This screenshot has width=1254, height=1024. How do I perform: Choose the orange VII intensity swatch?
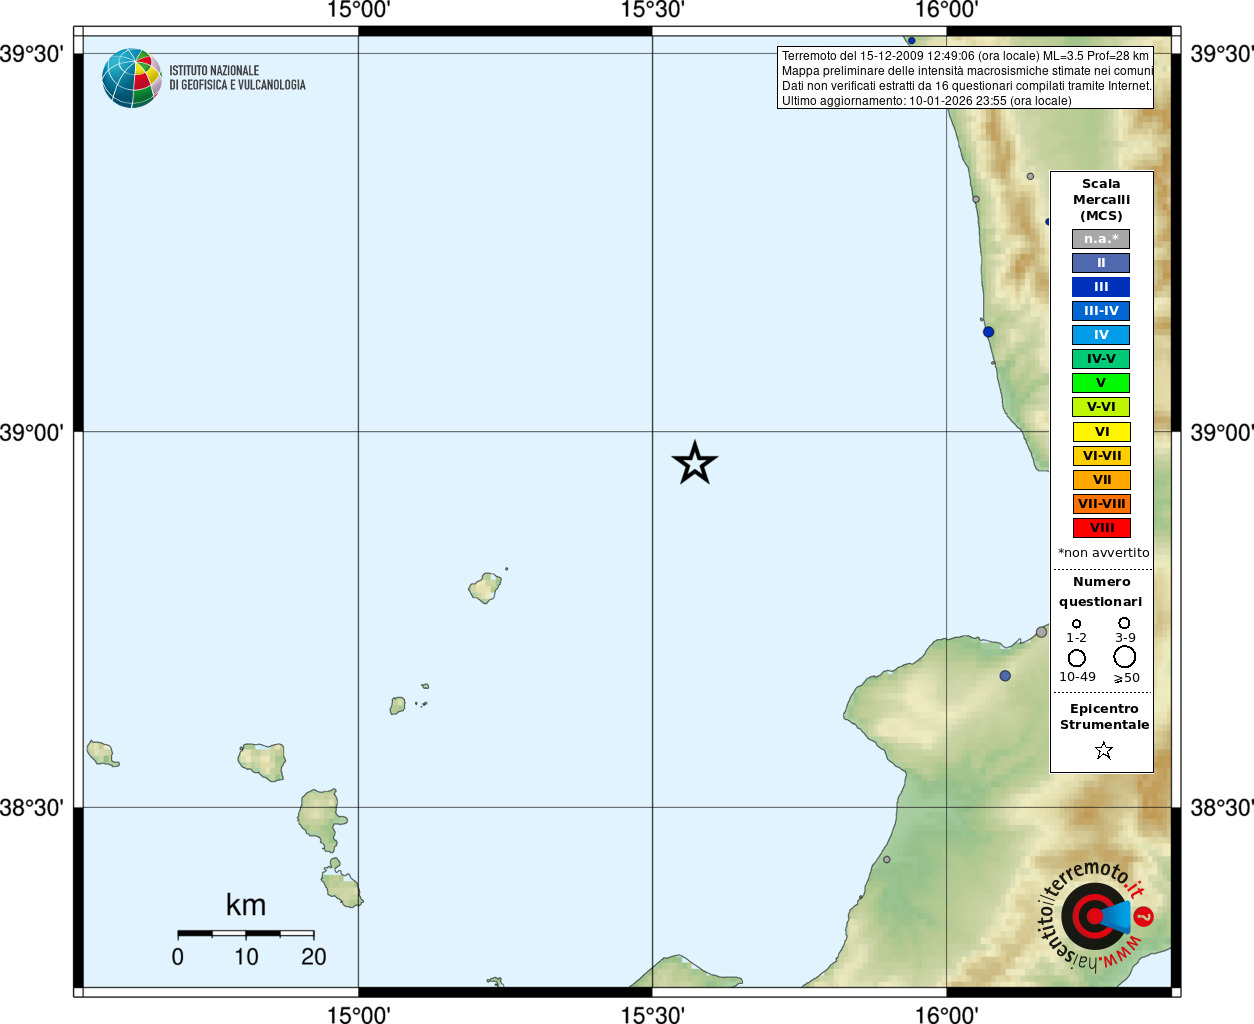(x=1101, y=480)
